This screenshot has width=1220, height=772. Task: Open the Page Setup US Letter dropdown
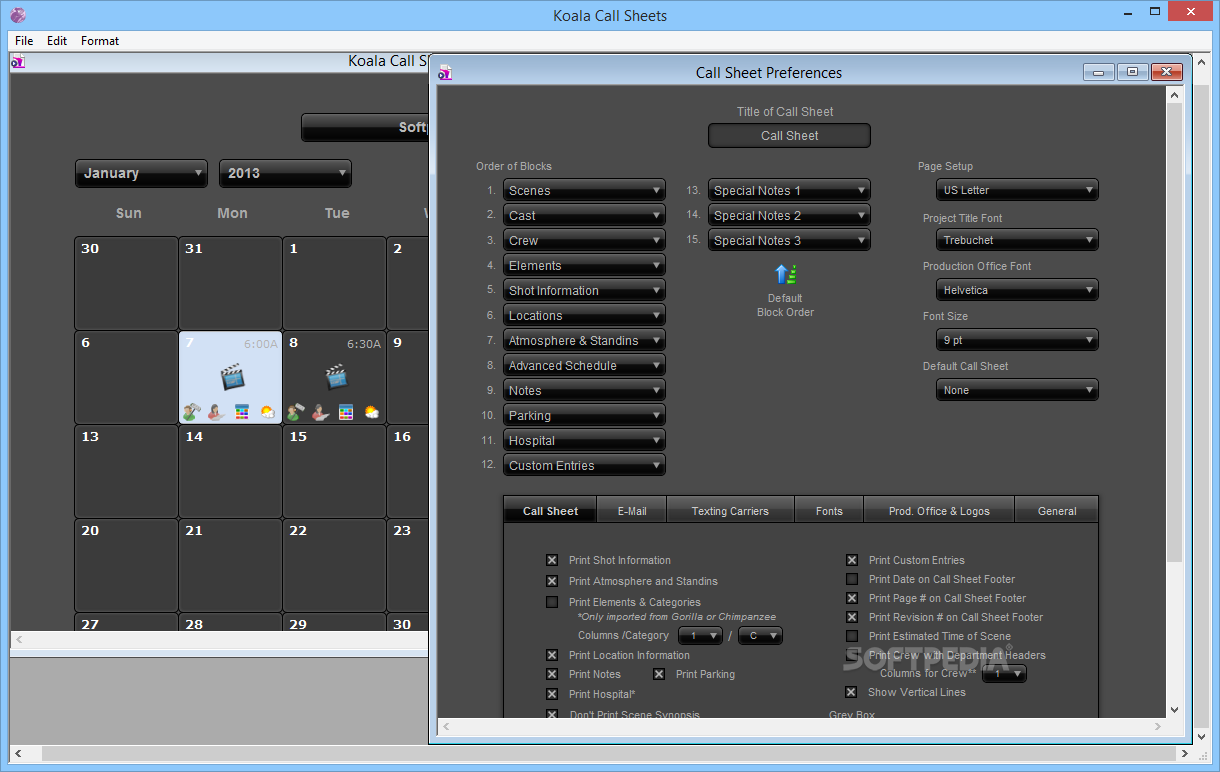(1017, 190)
